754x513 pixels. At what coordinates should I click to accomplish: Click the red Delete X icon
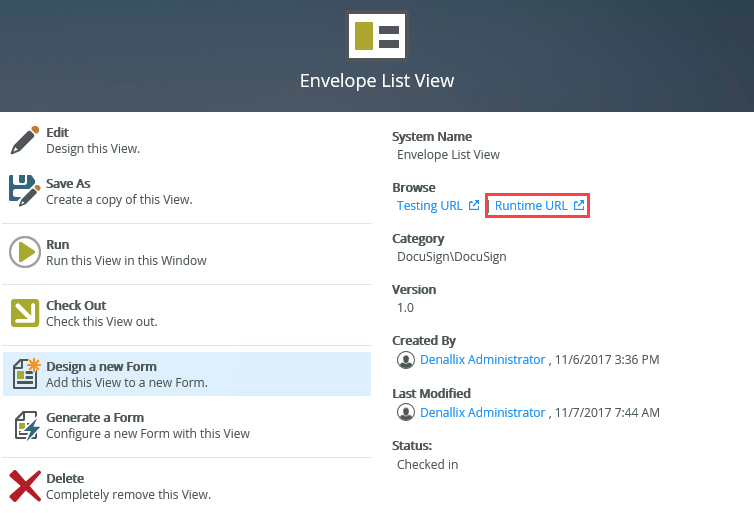(x=24, y=486)
